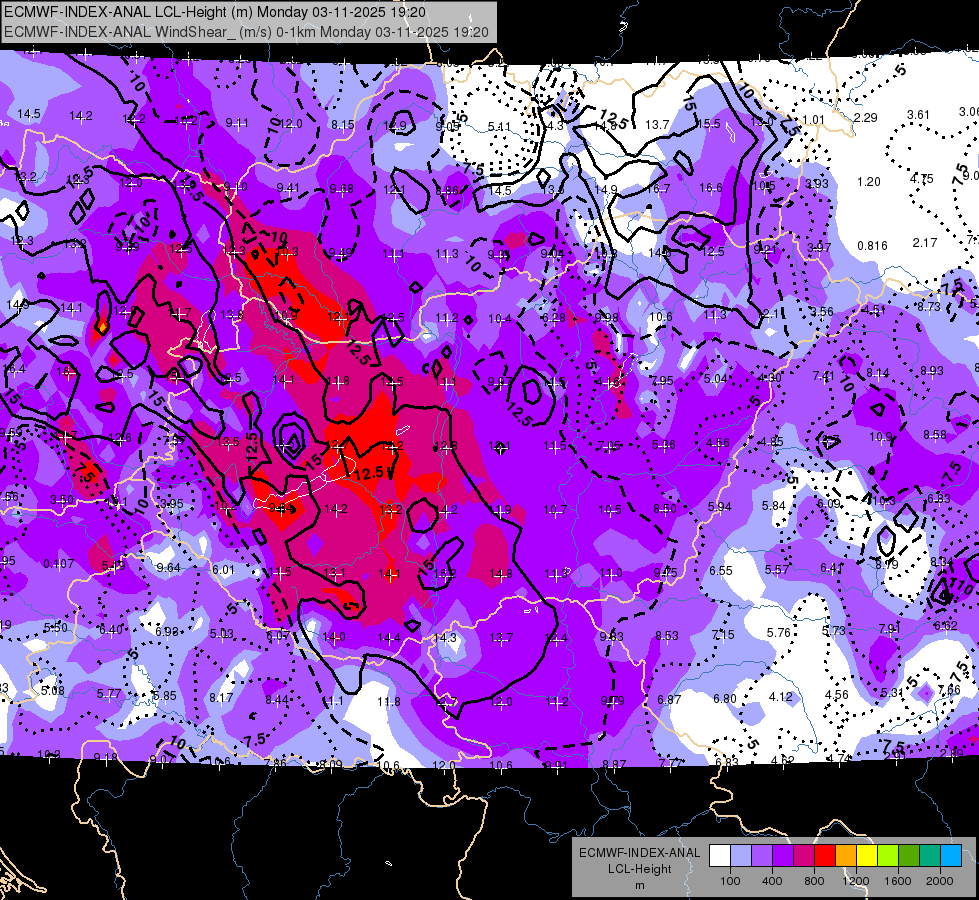Click the wind shear value '7.15'
Image resolution: width=979 pixels, height=900 pixels.
click(x=723, y=635)
